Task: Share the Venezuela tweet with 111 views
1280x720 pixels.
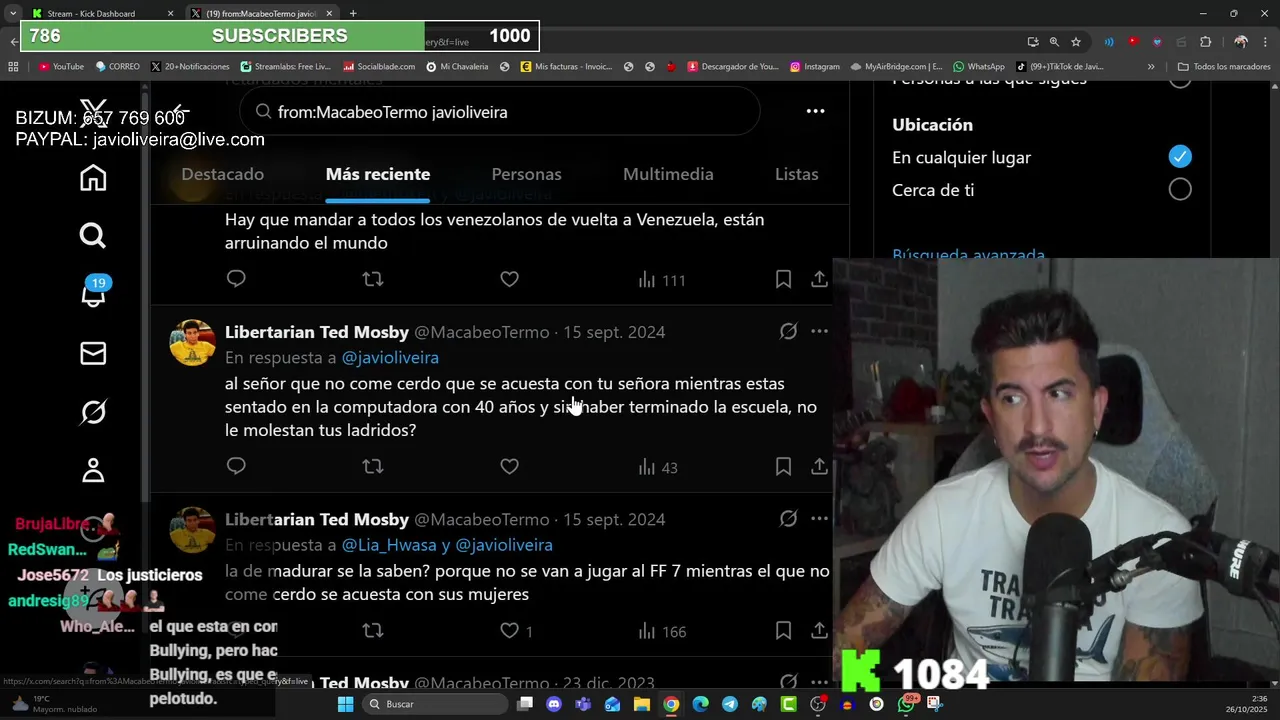Action: (x=819, y=279)
